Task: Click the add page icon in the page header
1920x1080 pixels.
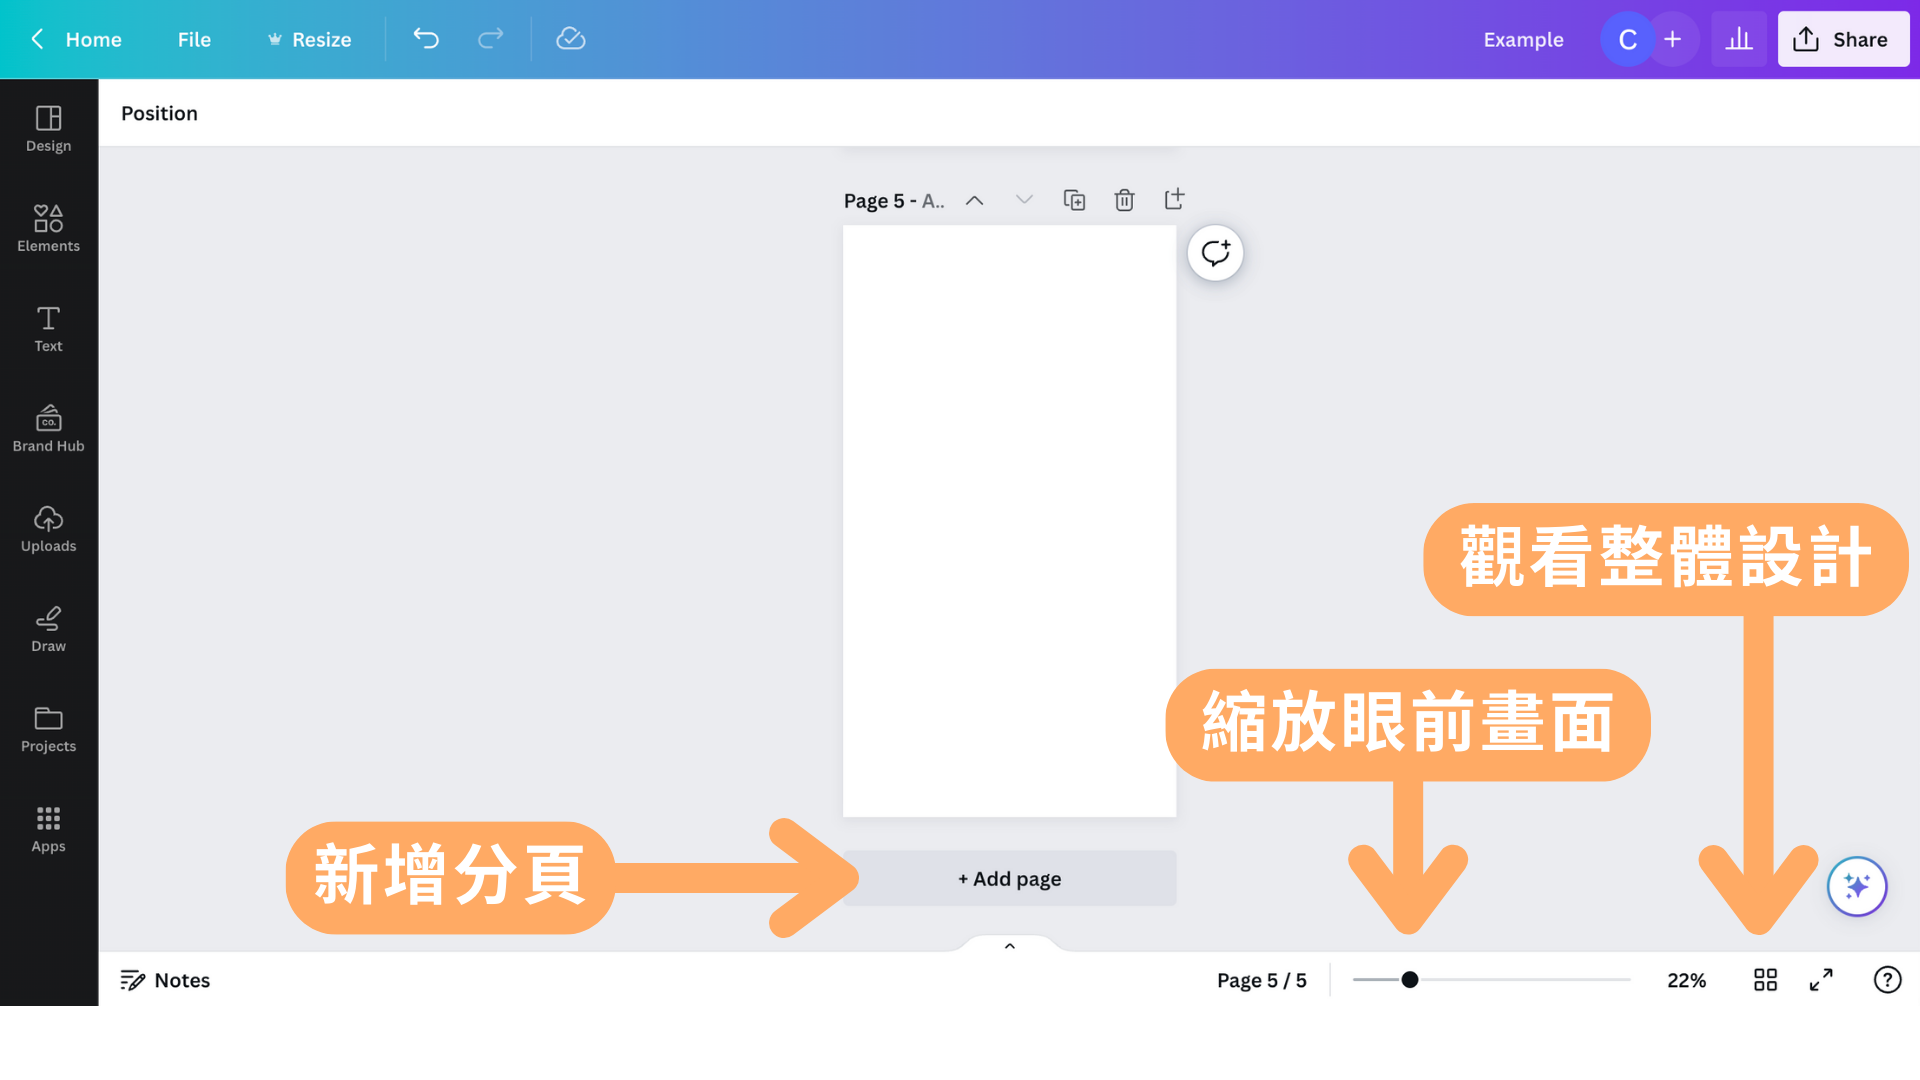Action: 1174,199
